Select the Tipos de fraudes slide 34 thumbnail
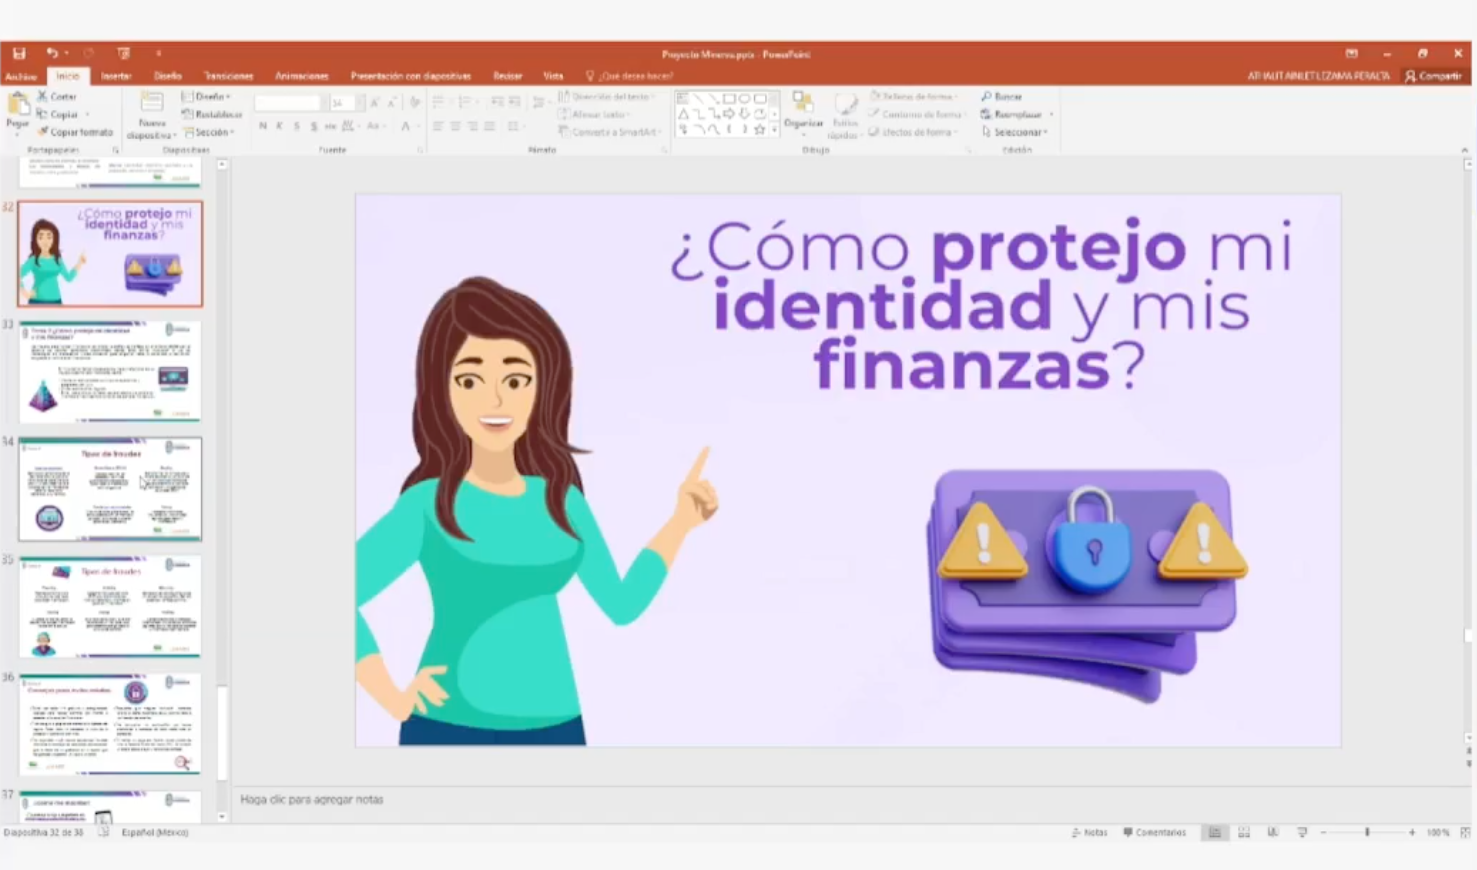The width and height of the screenshot is (1477, 870). pos(110,489)
